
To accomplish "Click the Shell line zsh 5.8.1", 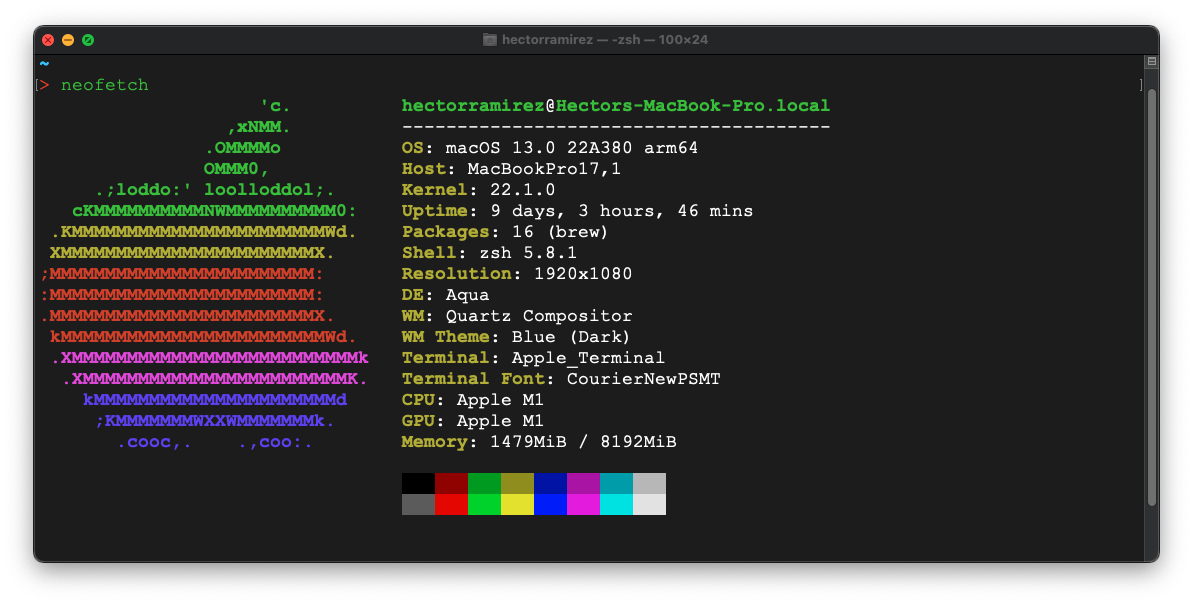I will click(489, 253).
